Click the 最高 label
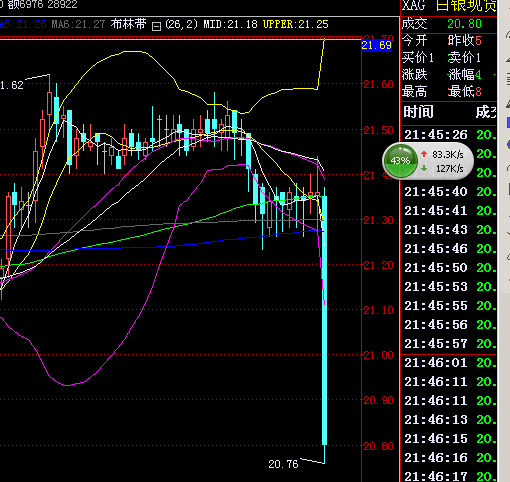 (414, 91)
